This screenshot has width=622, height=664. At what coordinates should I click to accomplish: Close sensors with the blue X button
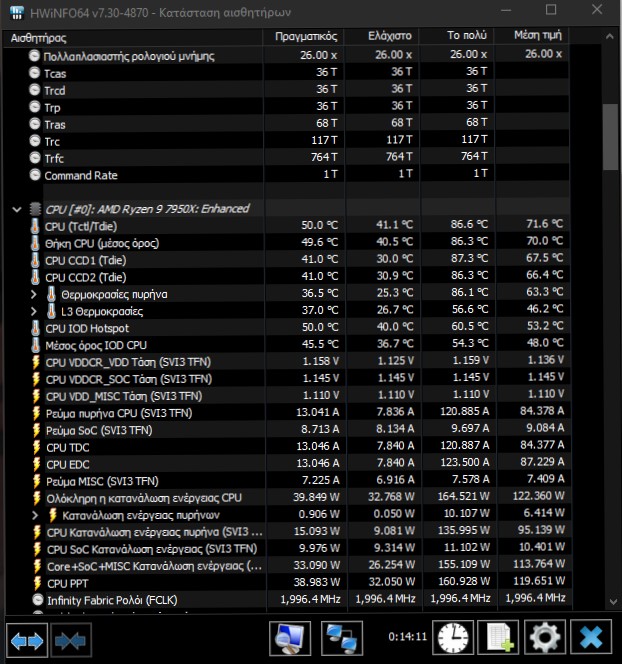pyautogui.click(x=591, y=637)
